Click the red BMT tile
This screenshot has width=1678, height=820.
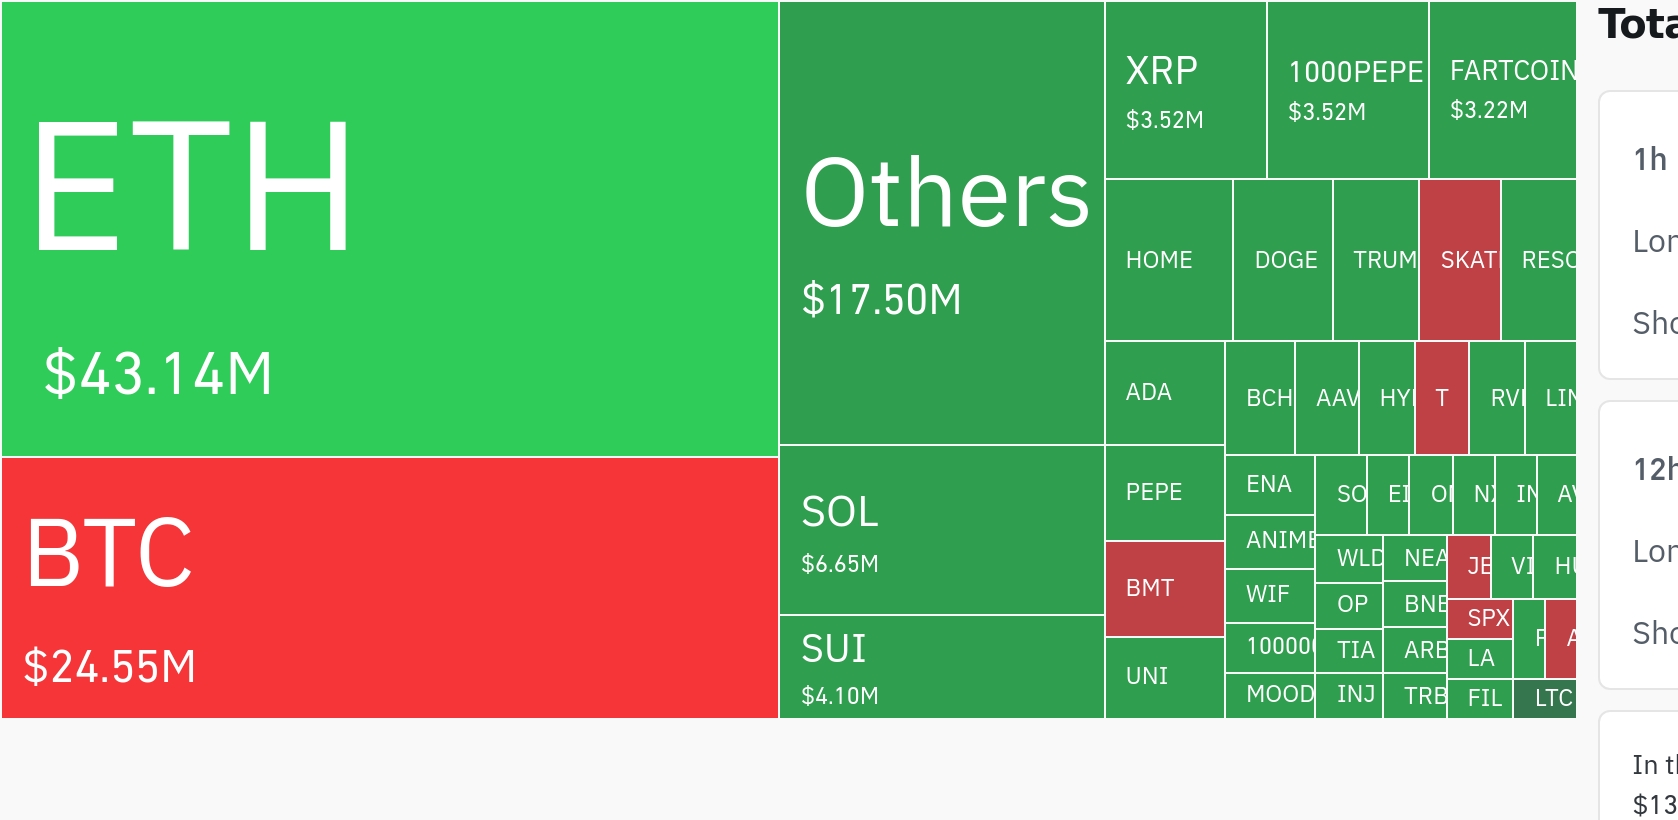[x=1165, y=589]
